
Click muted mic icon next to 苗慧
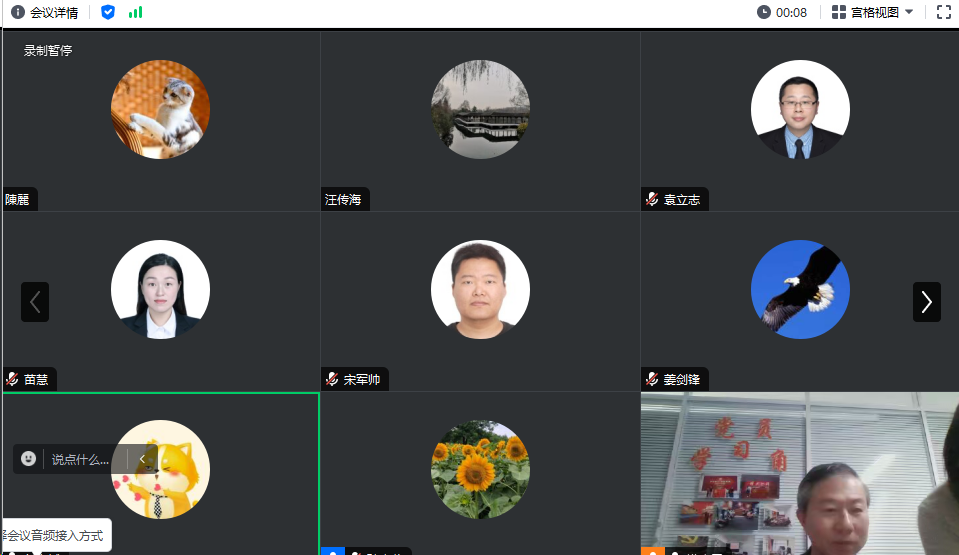[x=12, y=379]
